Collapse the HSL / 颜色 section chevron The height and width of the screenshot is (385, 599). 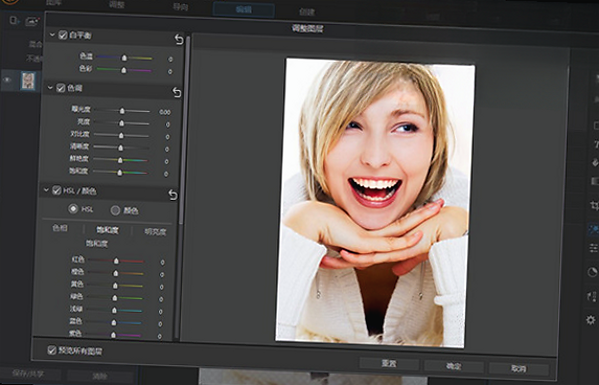[46, 190]
